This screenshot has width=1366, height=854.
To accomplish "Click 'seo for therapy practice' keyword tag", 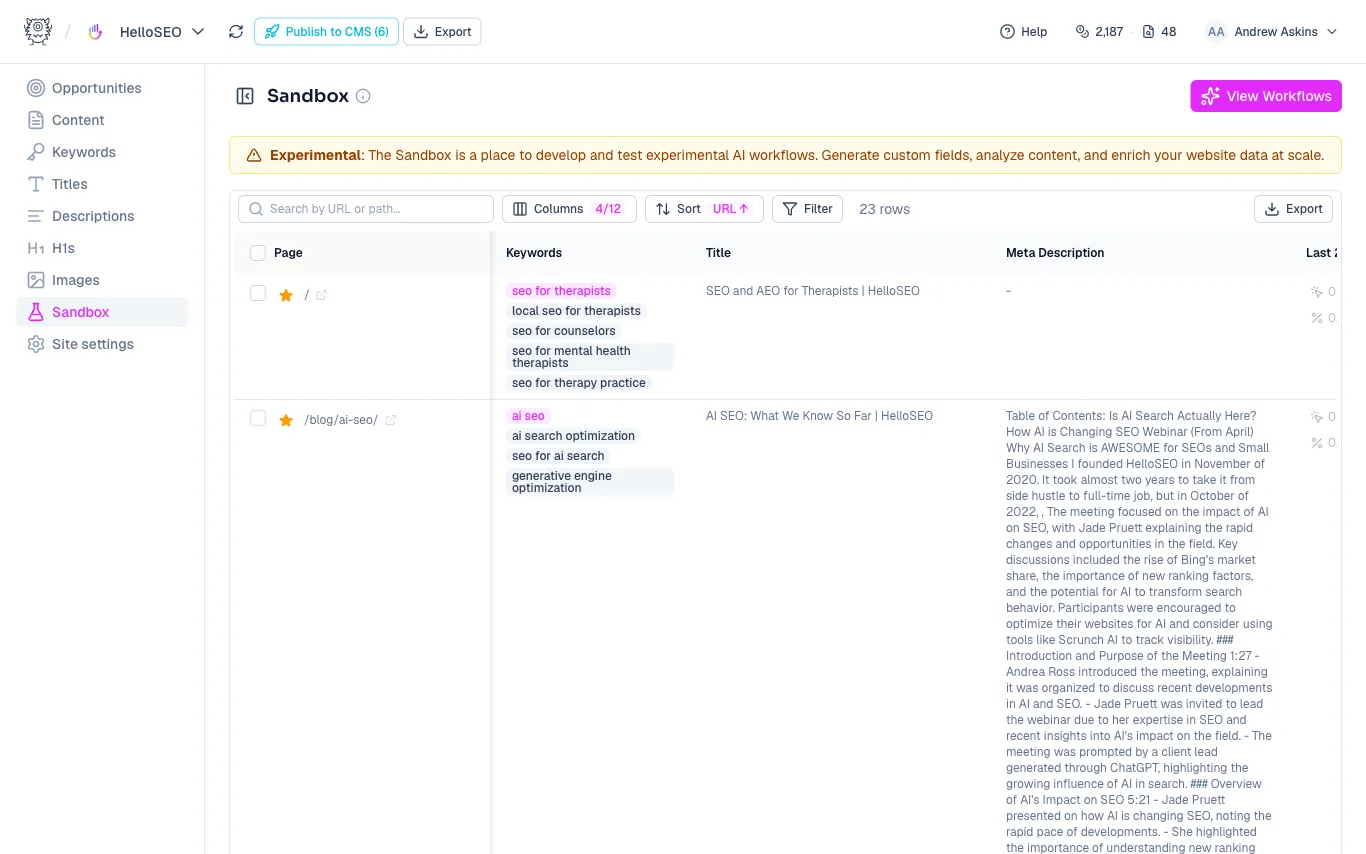I will click(x=579, y=383).
